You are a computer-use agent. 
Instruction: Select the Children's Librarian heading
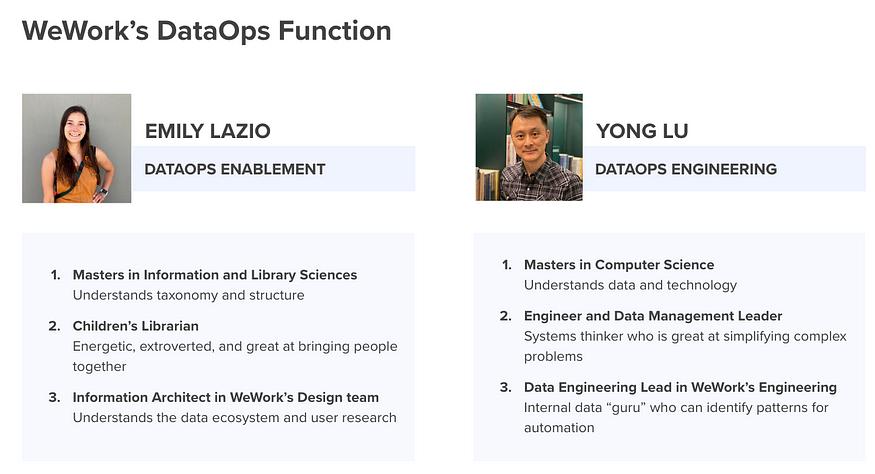(x=136, y=326)
